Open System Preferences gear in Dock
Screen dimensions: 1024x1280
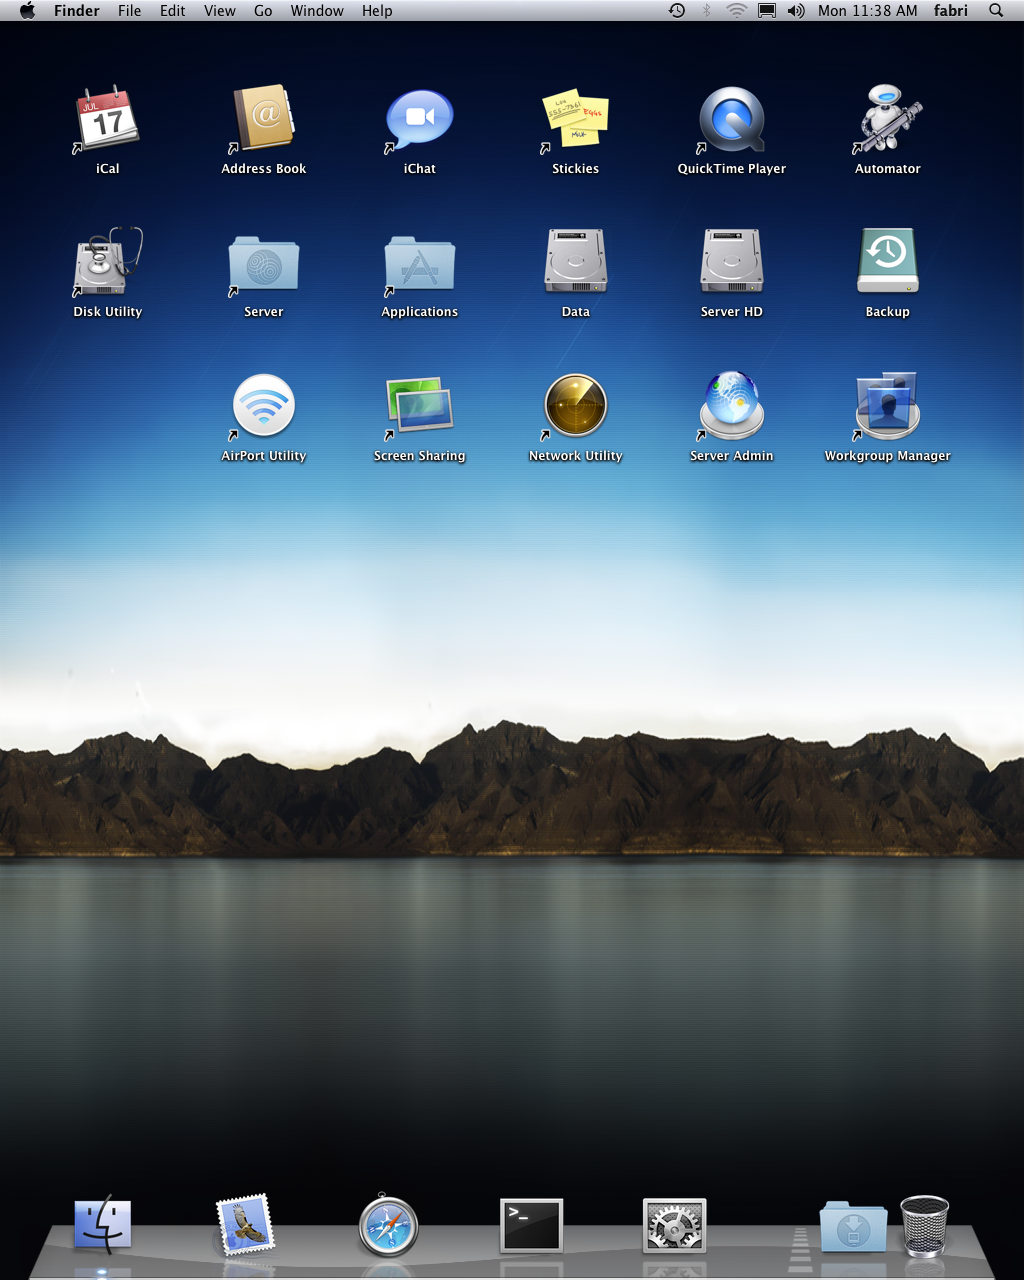(674, 1225)
